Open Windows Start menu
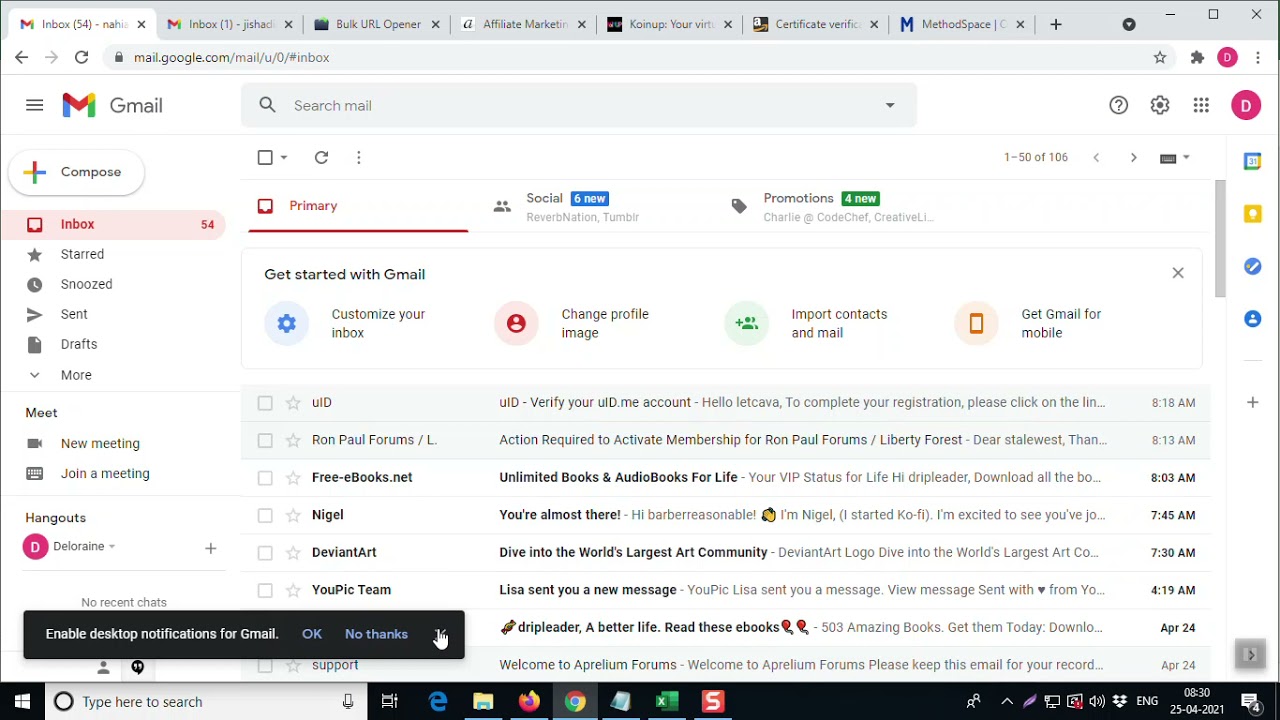 pos(22,702)
